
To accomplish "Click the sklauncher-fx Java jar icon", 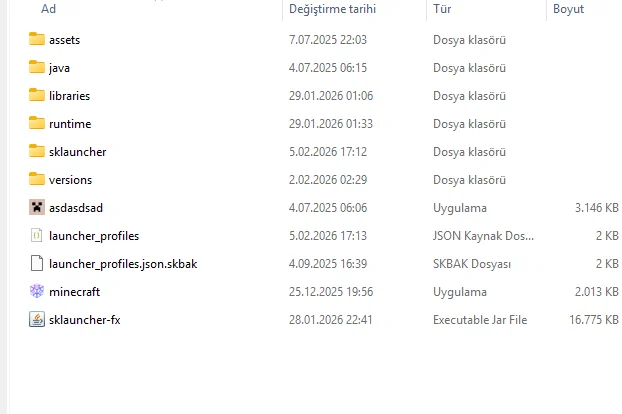I will click(37, 320).
